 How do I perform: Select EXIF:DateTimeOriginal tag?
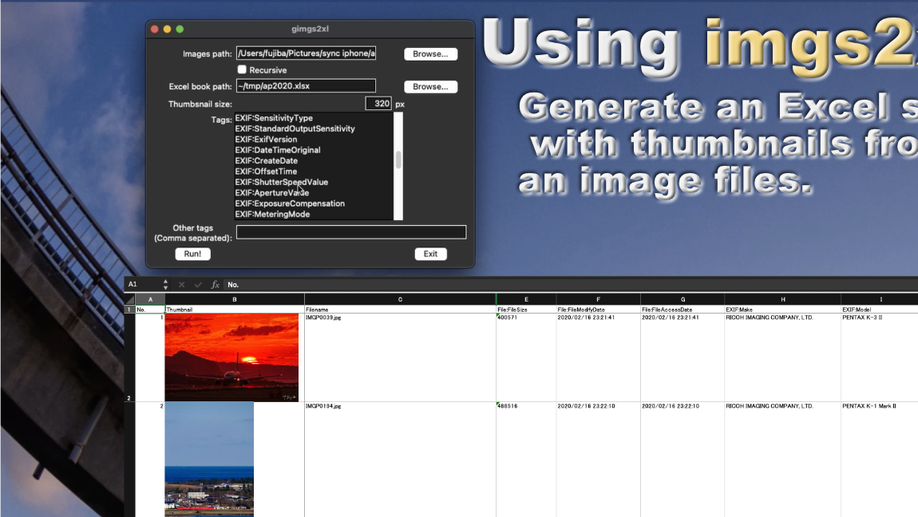coord(278,150)
